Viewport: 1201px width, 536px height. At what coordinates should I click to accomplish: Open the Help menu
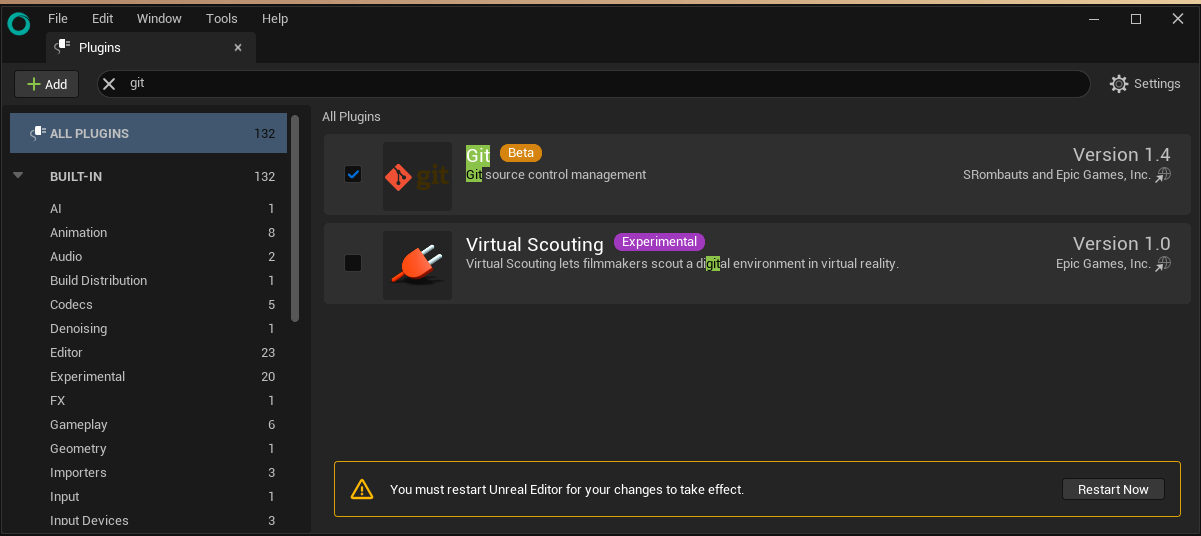275,18
